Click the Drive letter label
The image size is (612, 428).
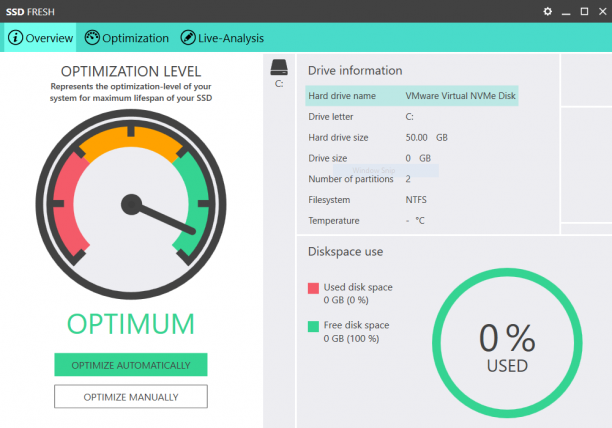tap(331, 117)
